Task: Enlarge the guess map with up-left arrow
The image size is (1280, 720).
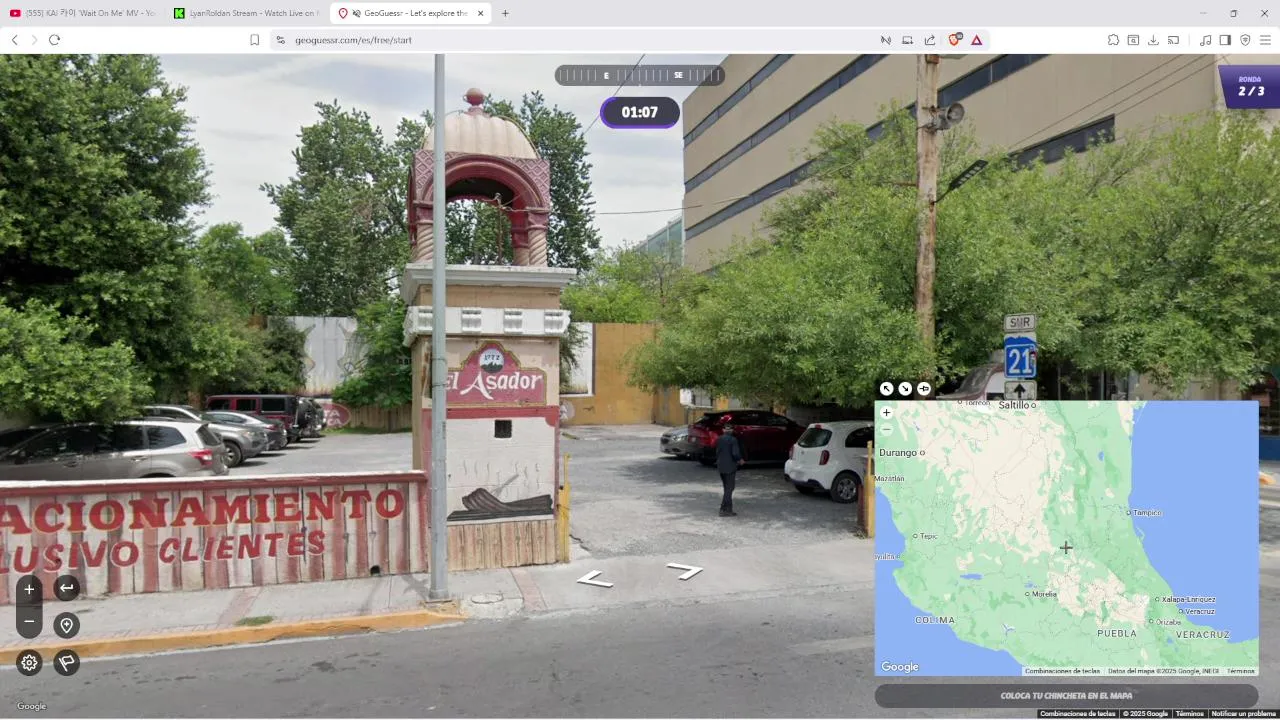Action: pos(886,389)
